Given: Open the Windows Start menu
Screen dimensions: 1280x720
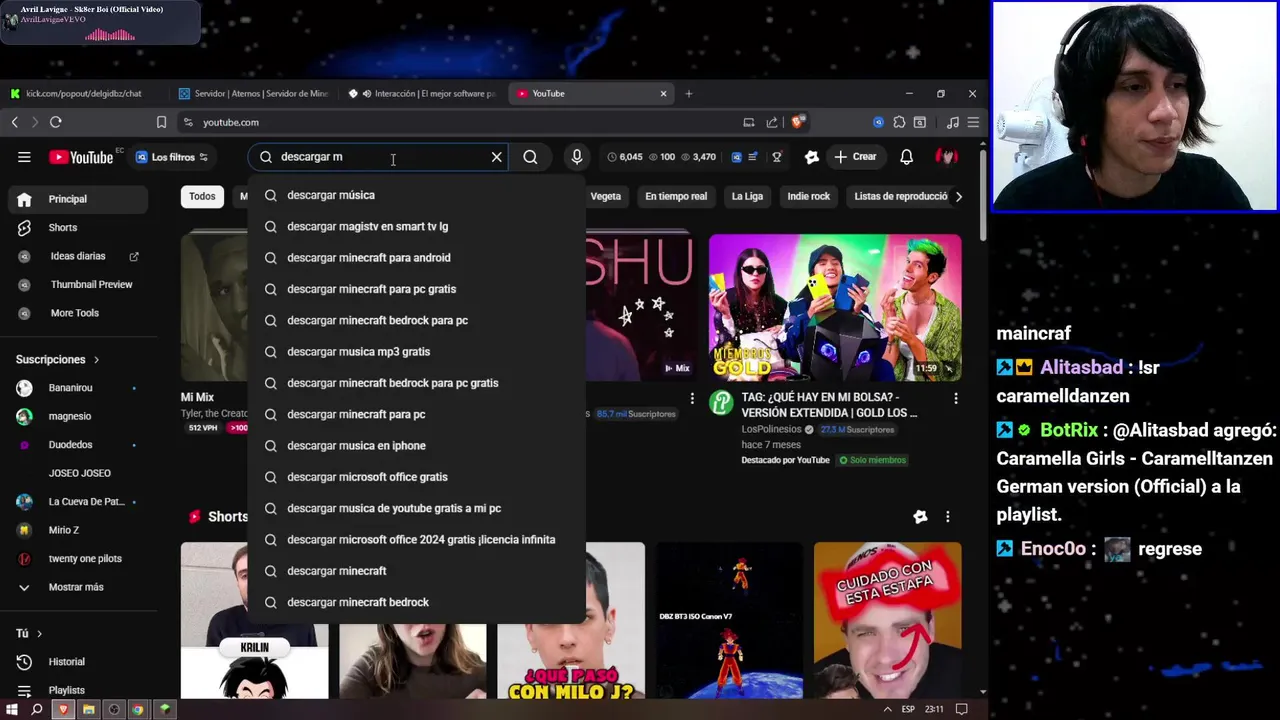Looking at the screenshot, I should 12,709.
